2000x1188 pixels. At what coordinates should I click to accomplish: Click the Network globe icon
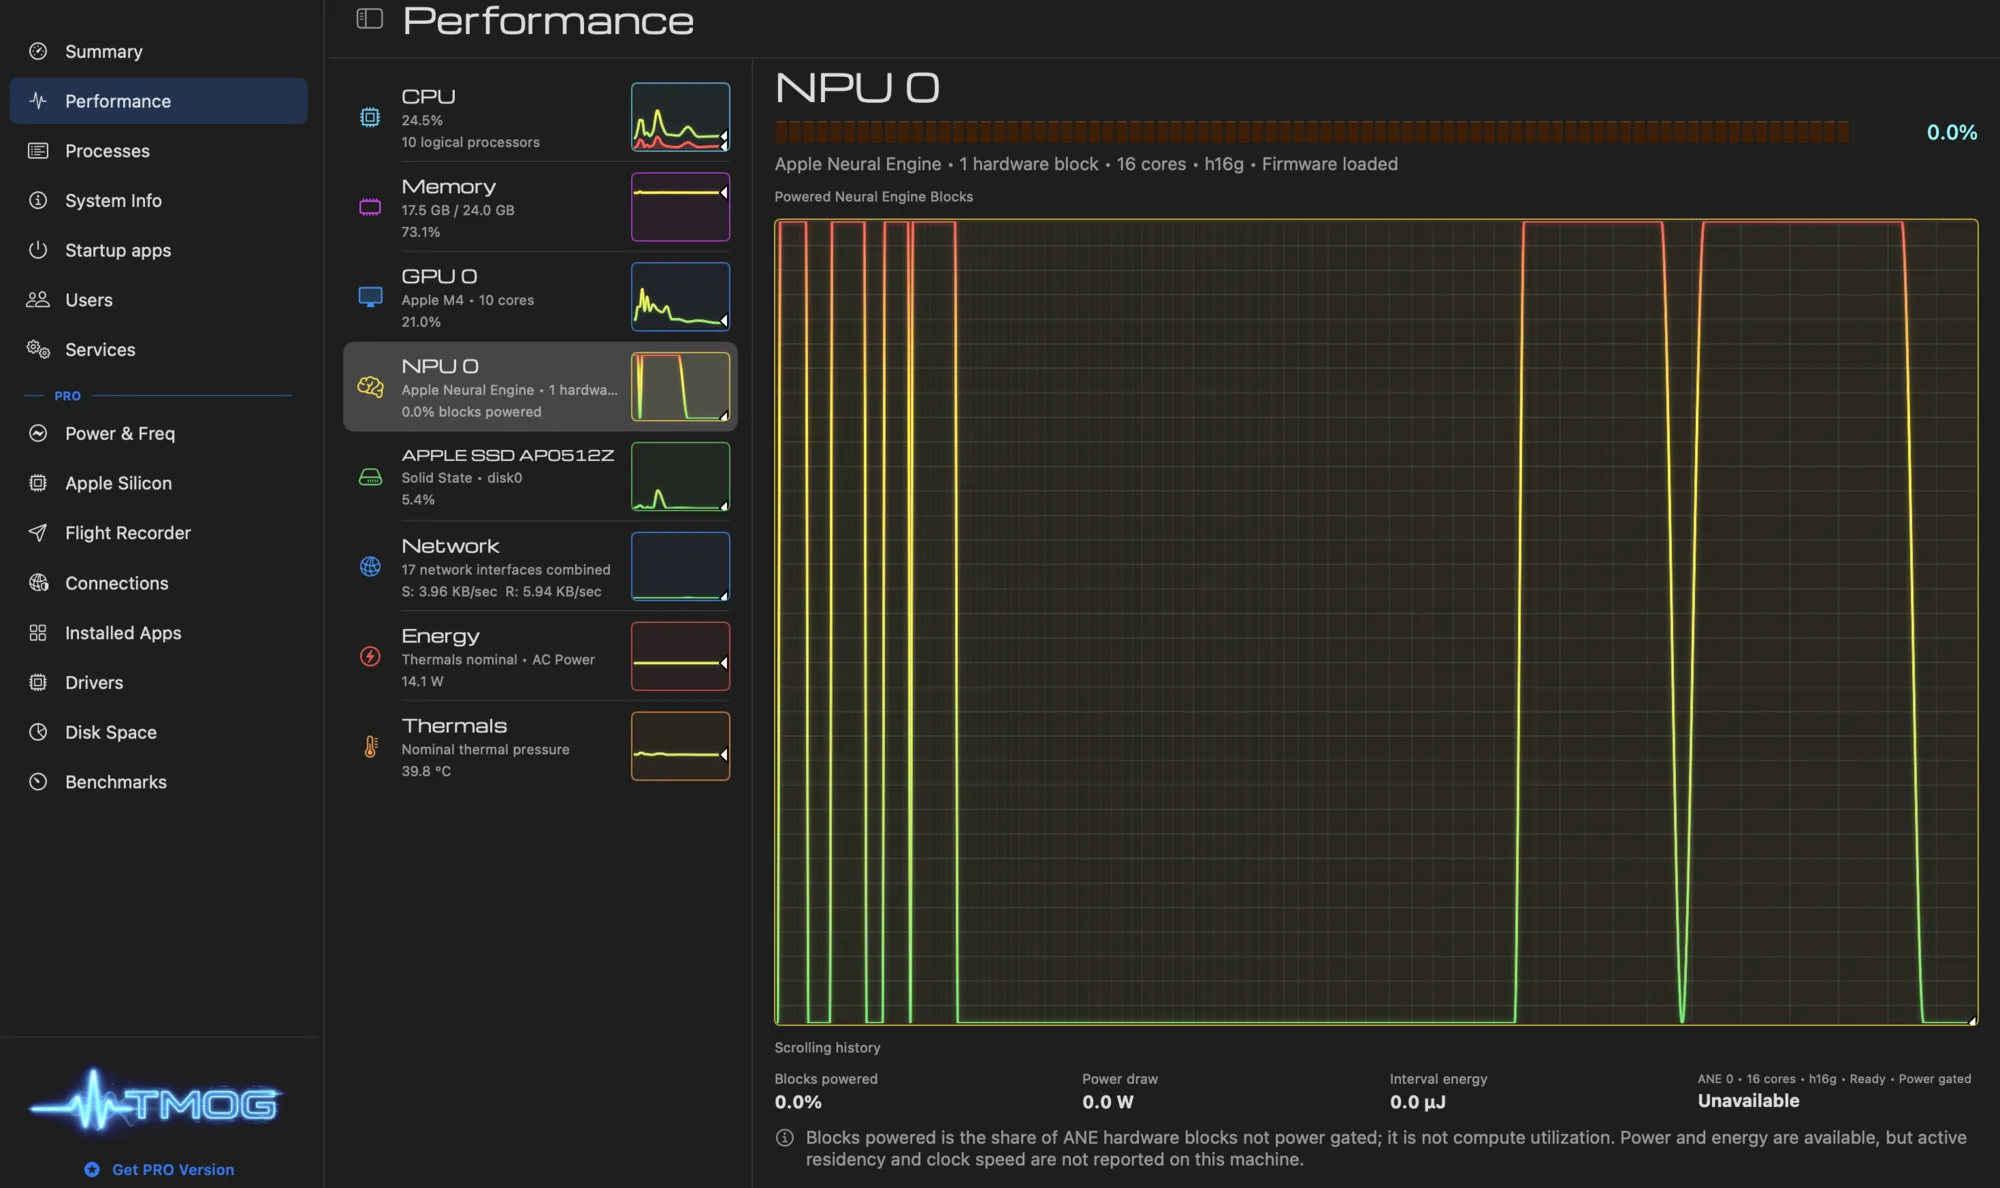click(x=370, y=567)
